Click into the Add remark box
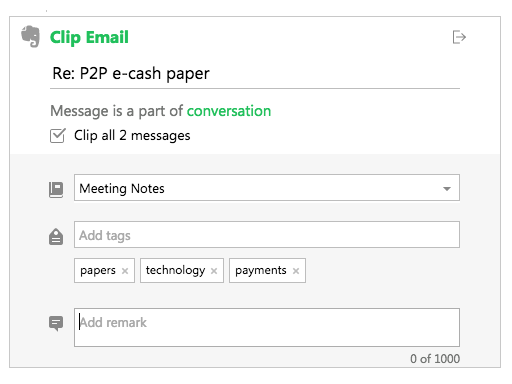The image size is (512, 384). pos(267,327)
